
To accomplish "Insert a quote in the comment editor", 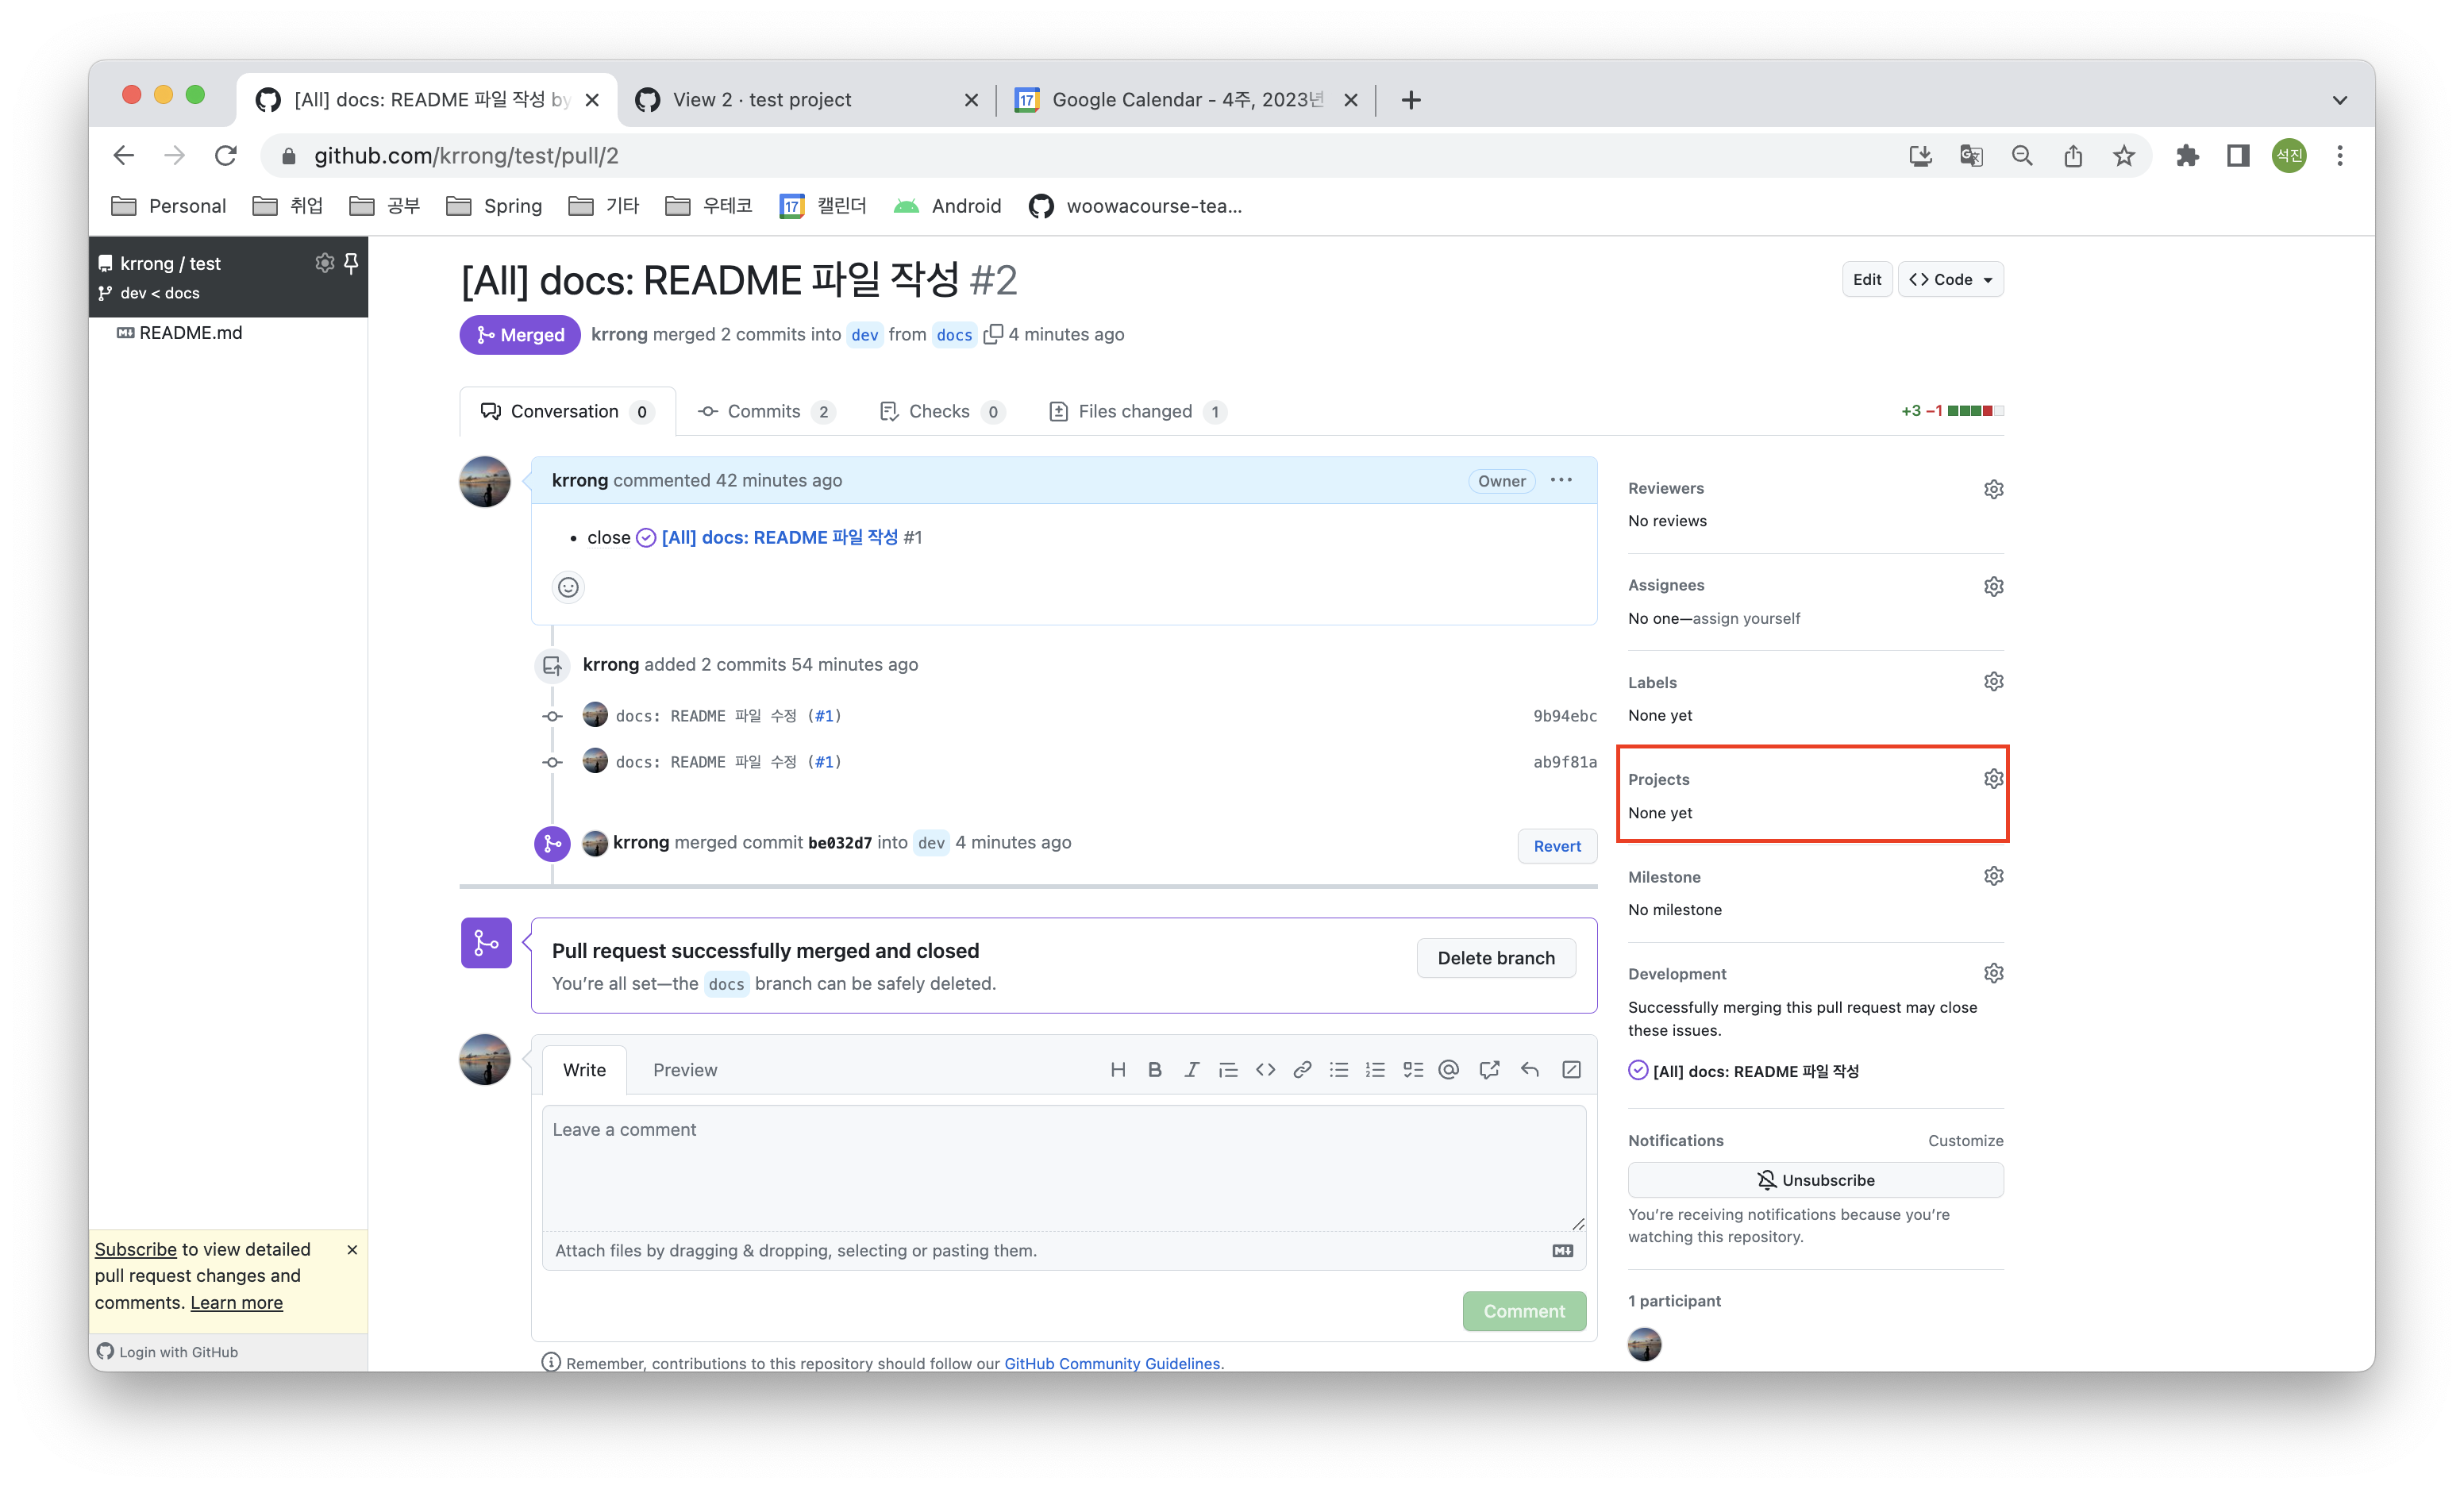I will click(x=1228, y=1070).
